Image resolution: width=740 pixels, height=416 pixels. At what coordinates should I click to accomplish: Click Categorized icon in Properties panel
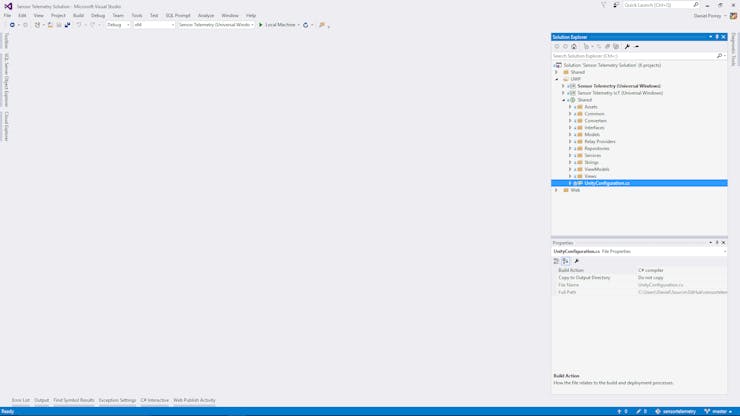(x=556, y=261)
